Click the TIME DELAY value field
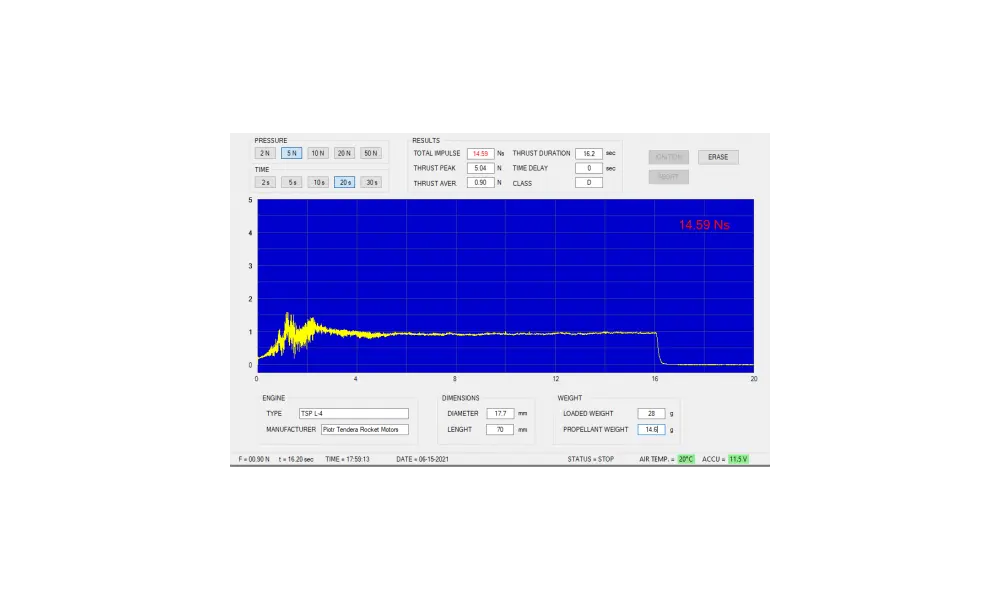The width and height of the screenshot is (1000, 600). click(x=589, y=168)
